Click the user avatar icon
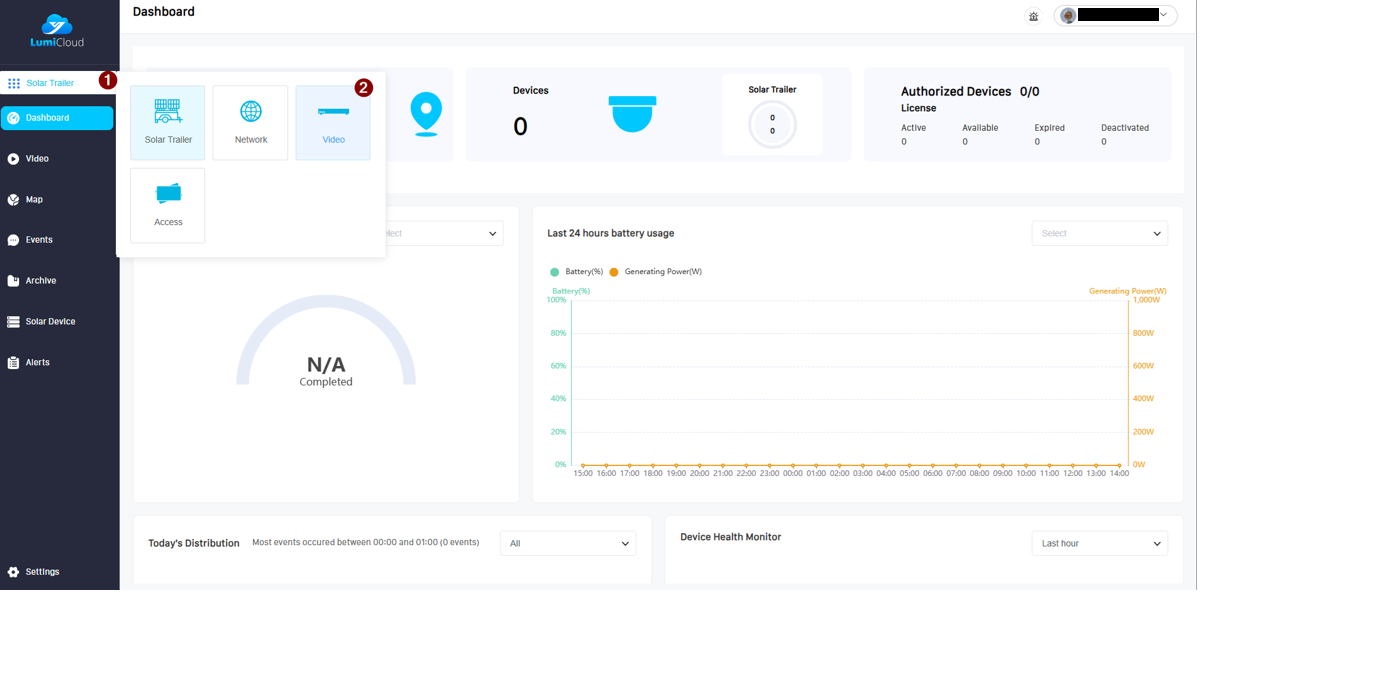Screen dimensions: 1396x686 pyautogui.click(x=1069, y=15)
